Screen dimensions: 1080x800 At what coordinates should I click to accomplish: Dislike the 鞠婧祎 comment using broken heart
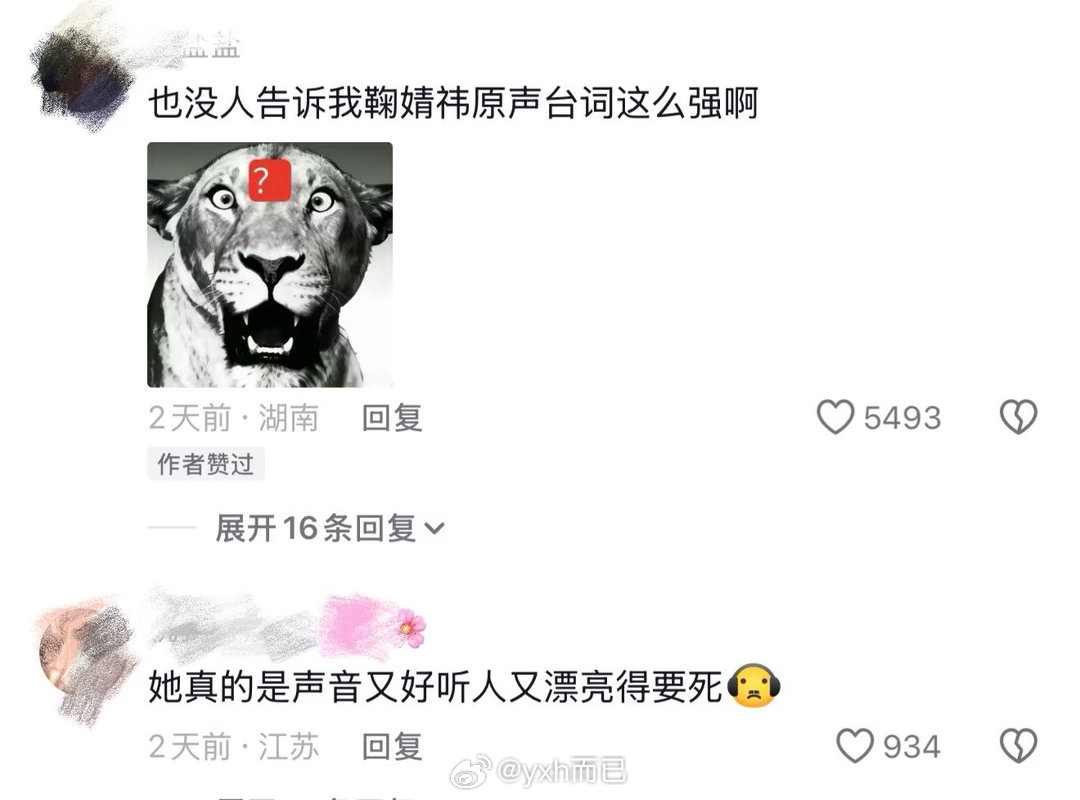coord(1018,417)
